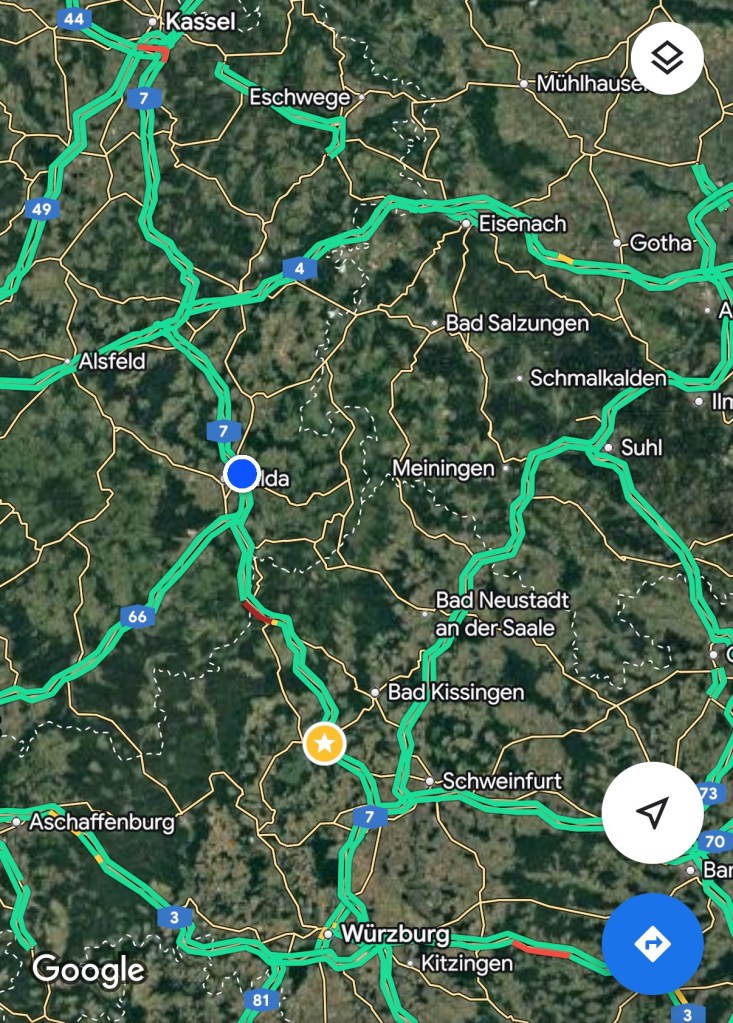Select the Kassel city label
The width and height of the screenshot is (733, 1023).
200,22
